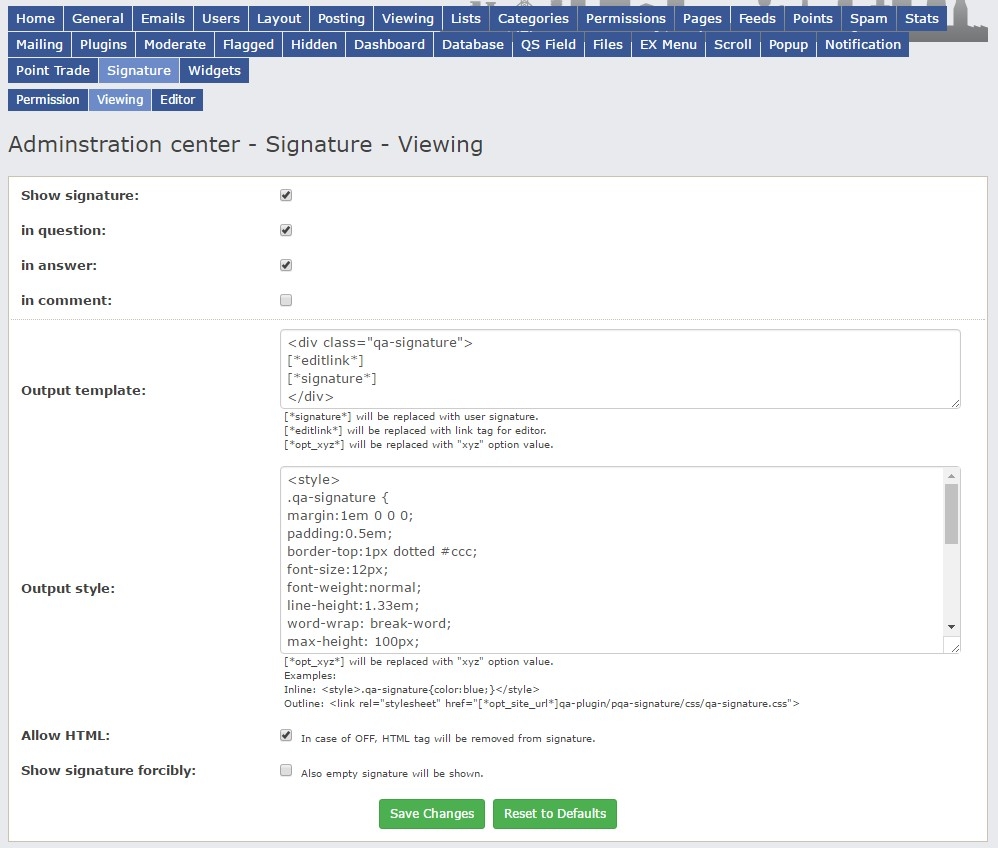
Task: Toggle the Show signature checkbox
Action: pos(286,195)
